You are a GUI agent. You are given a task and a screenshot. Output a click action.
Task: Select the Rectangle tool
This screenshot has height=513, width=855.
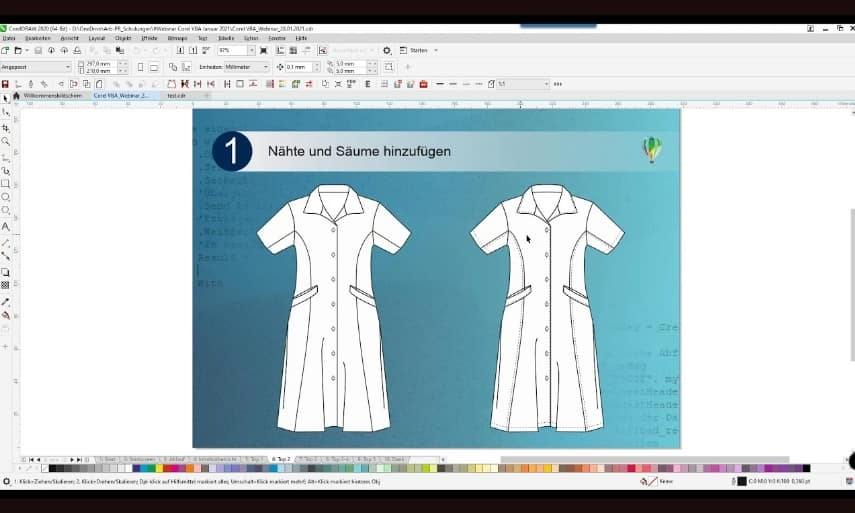coord(6,184)
